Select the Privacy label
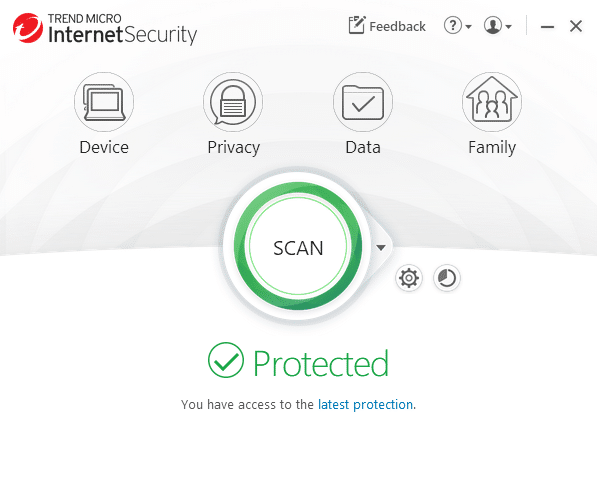597x484 pixels. (233, 147)
